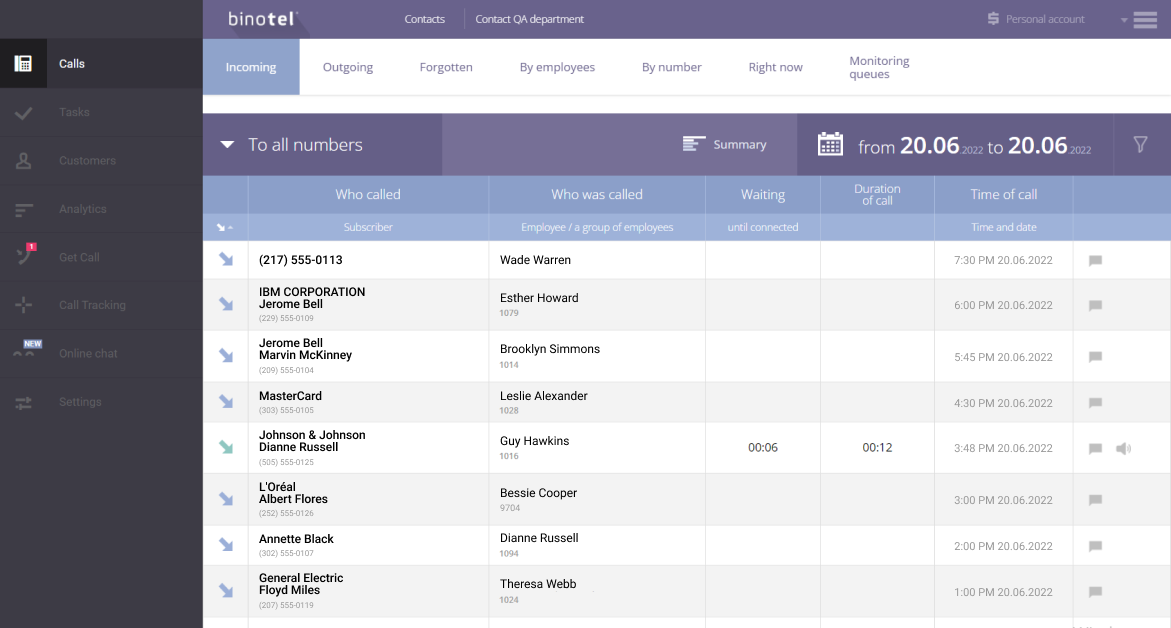Open the calendar date picker icon

point(830,144)
